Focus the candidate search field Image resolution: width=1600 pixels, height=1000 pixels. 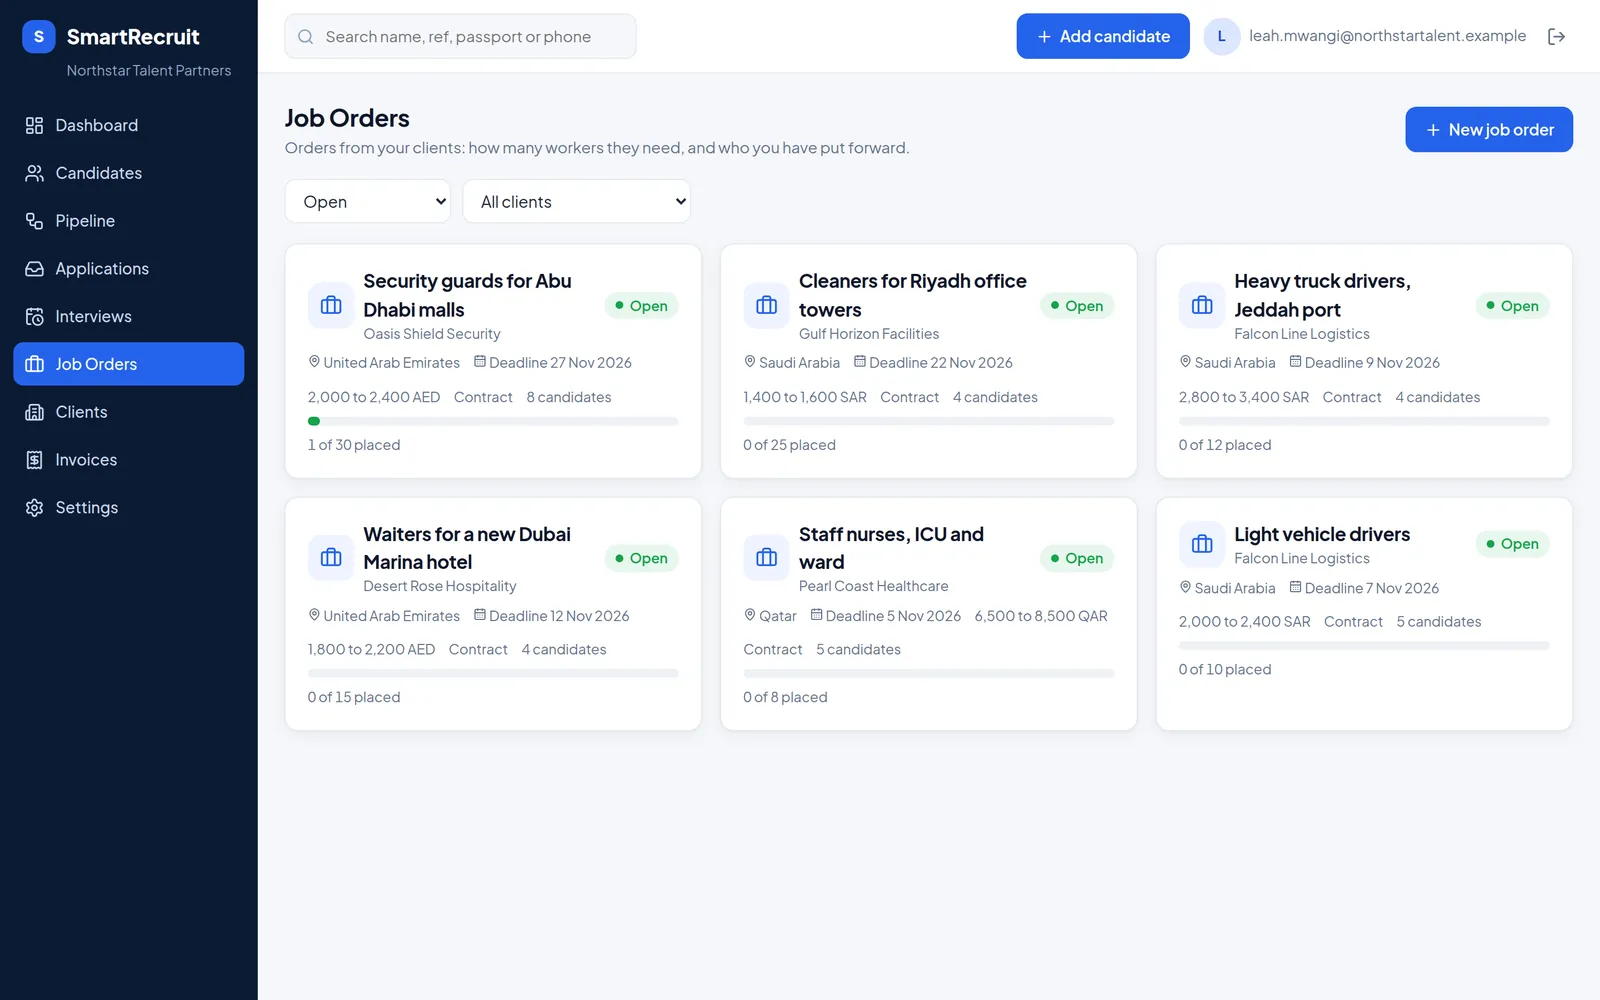[460, 37]
